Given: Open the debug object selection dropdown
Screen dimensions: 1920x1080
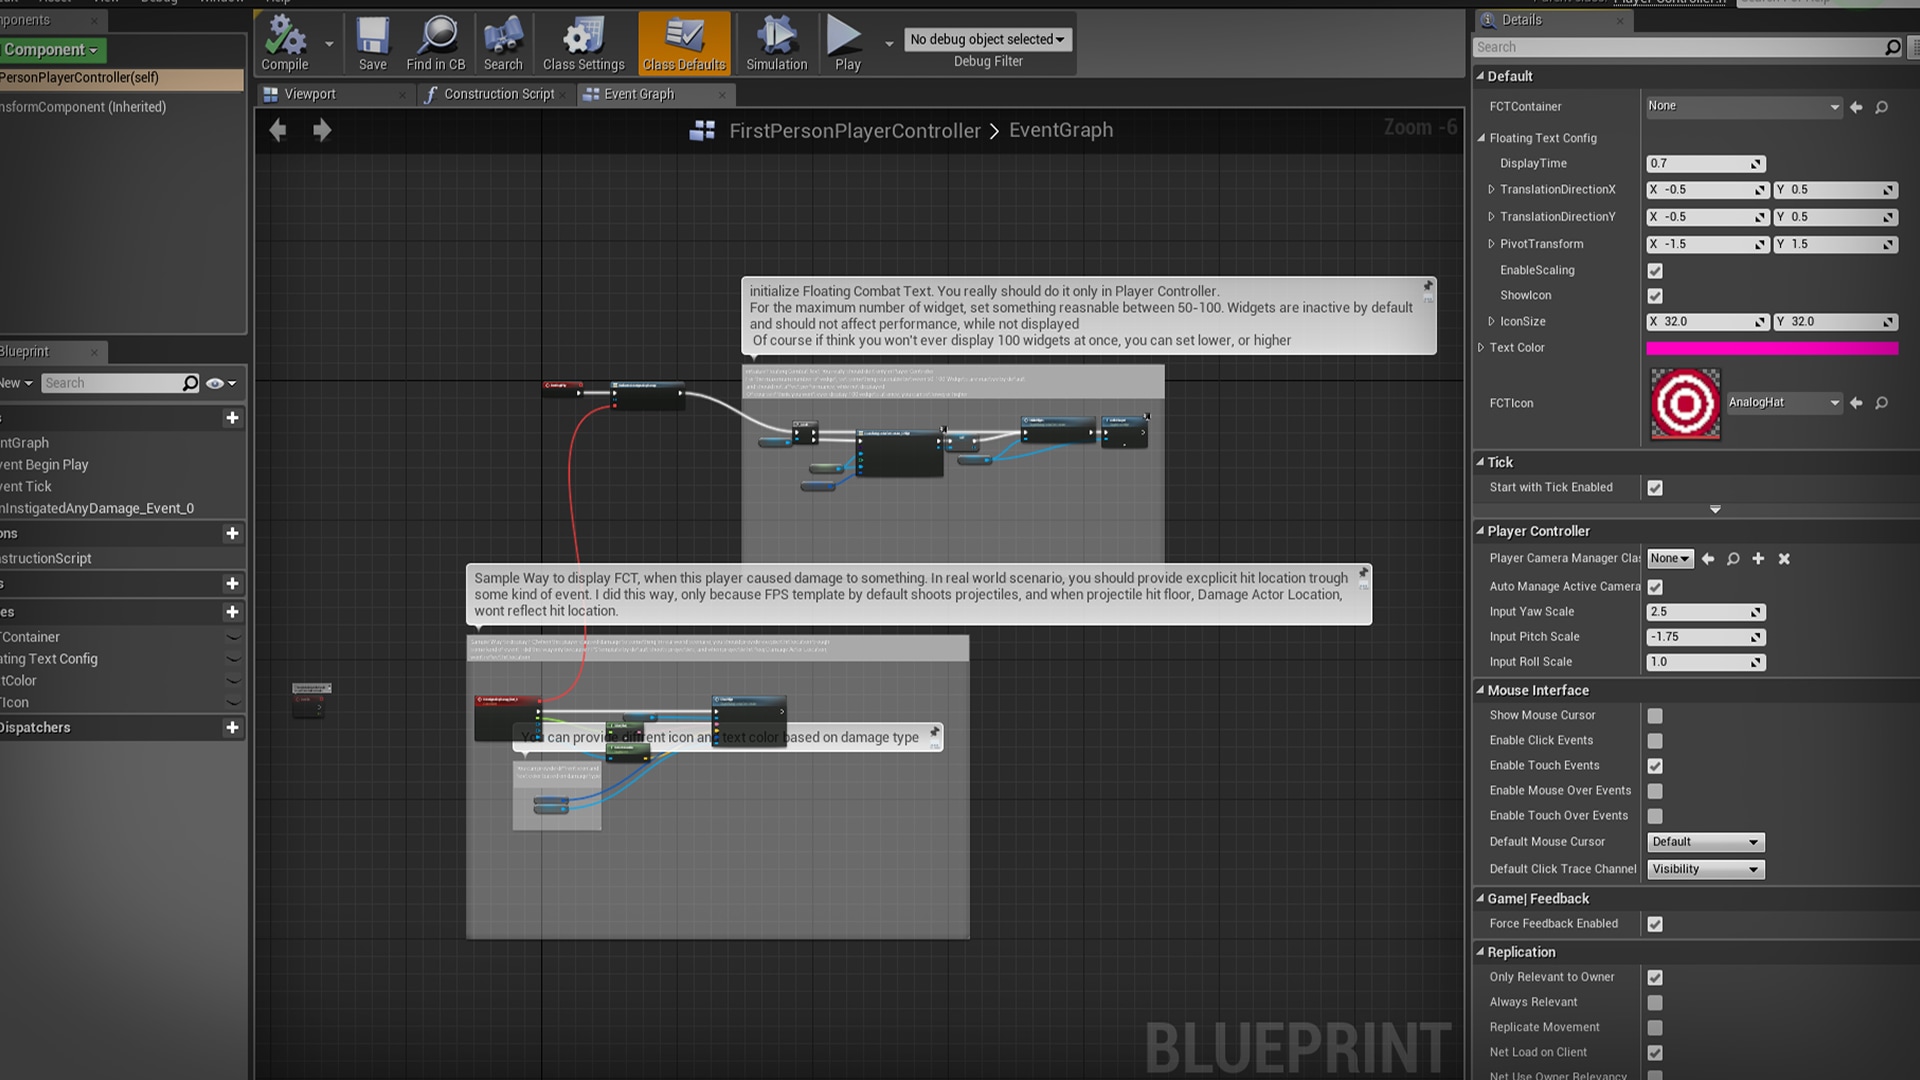Looking at the screenshot, I should click(987, 39).
